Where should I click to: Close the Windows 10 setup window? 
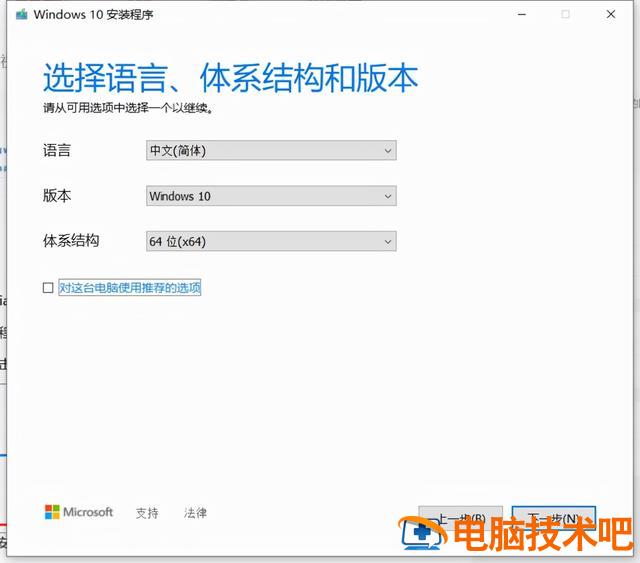tap(611, 14)
